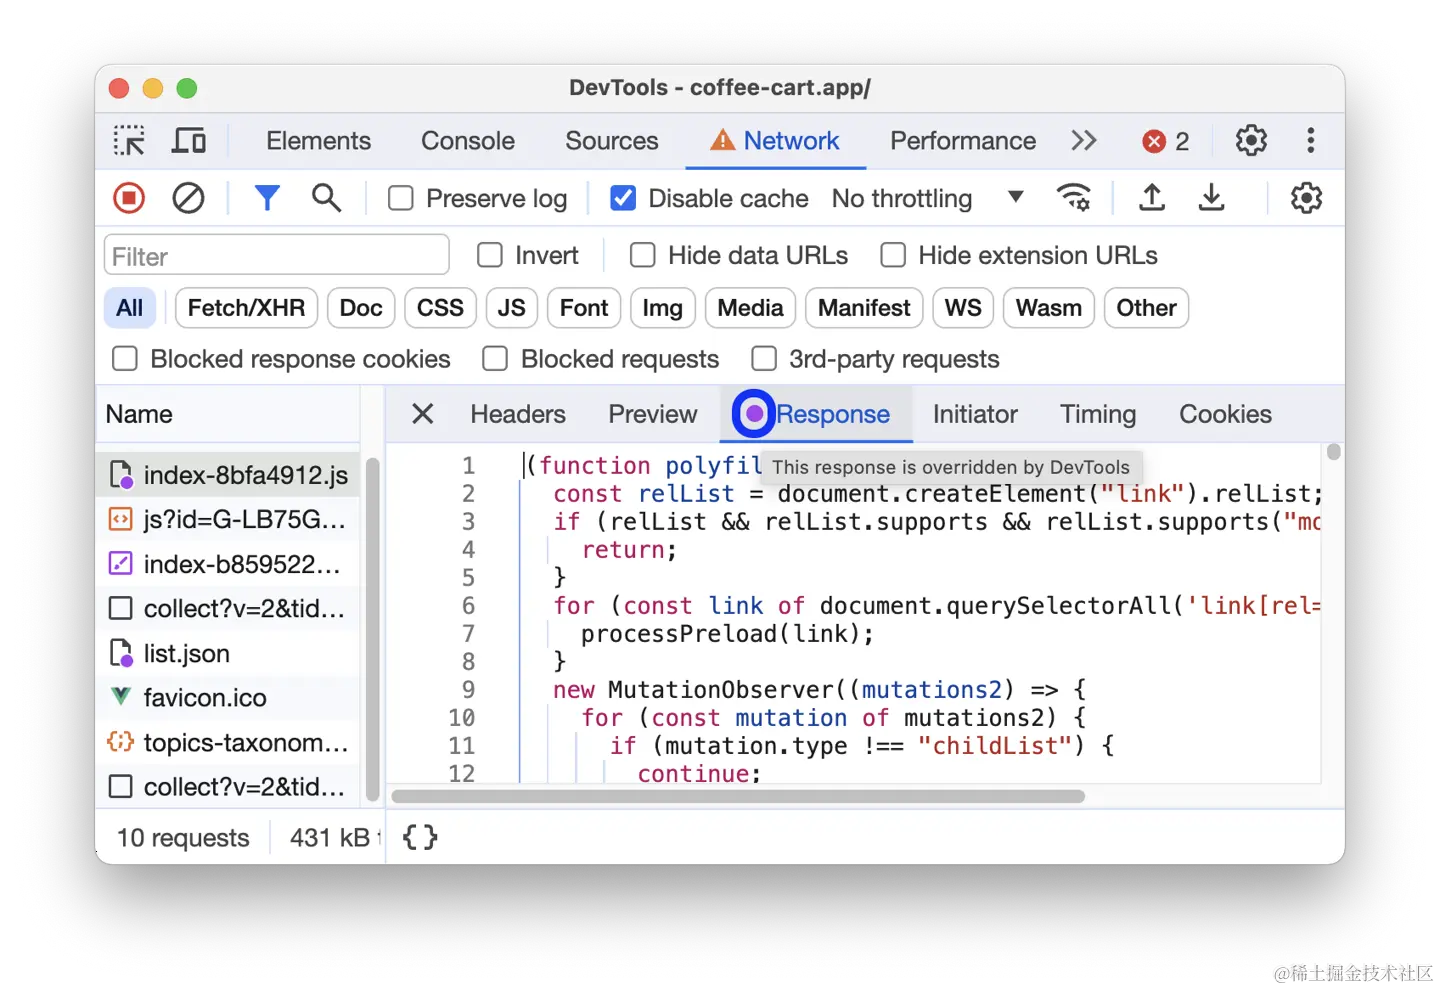1440x990 pixels.
Task: Select the inspect element tool
Action: (x=129, y=140)
